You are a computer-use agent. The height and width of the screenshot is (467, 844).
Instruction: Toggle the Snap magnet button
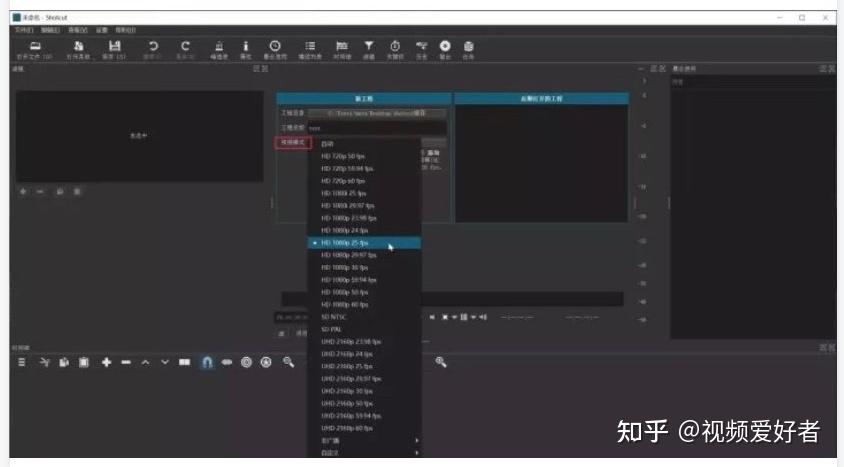pos(207,363)
